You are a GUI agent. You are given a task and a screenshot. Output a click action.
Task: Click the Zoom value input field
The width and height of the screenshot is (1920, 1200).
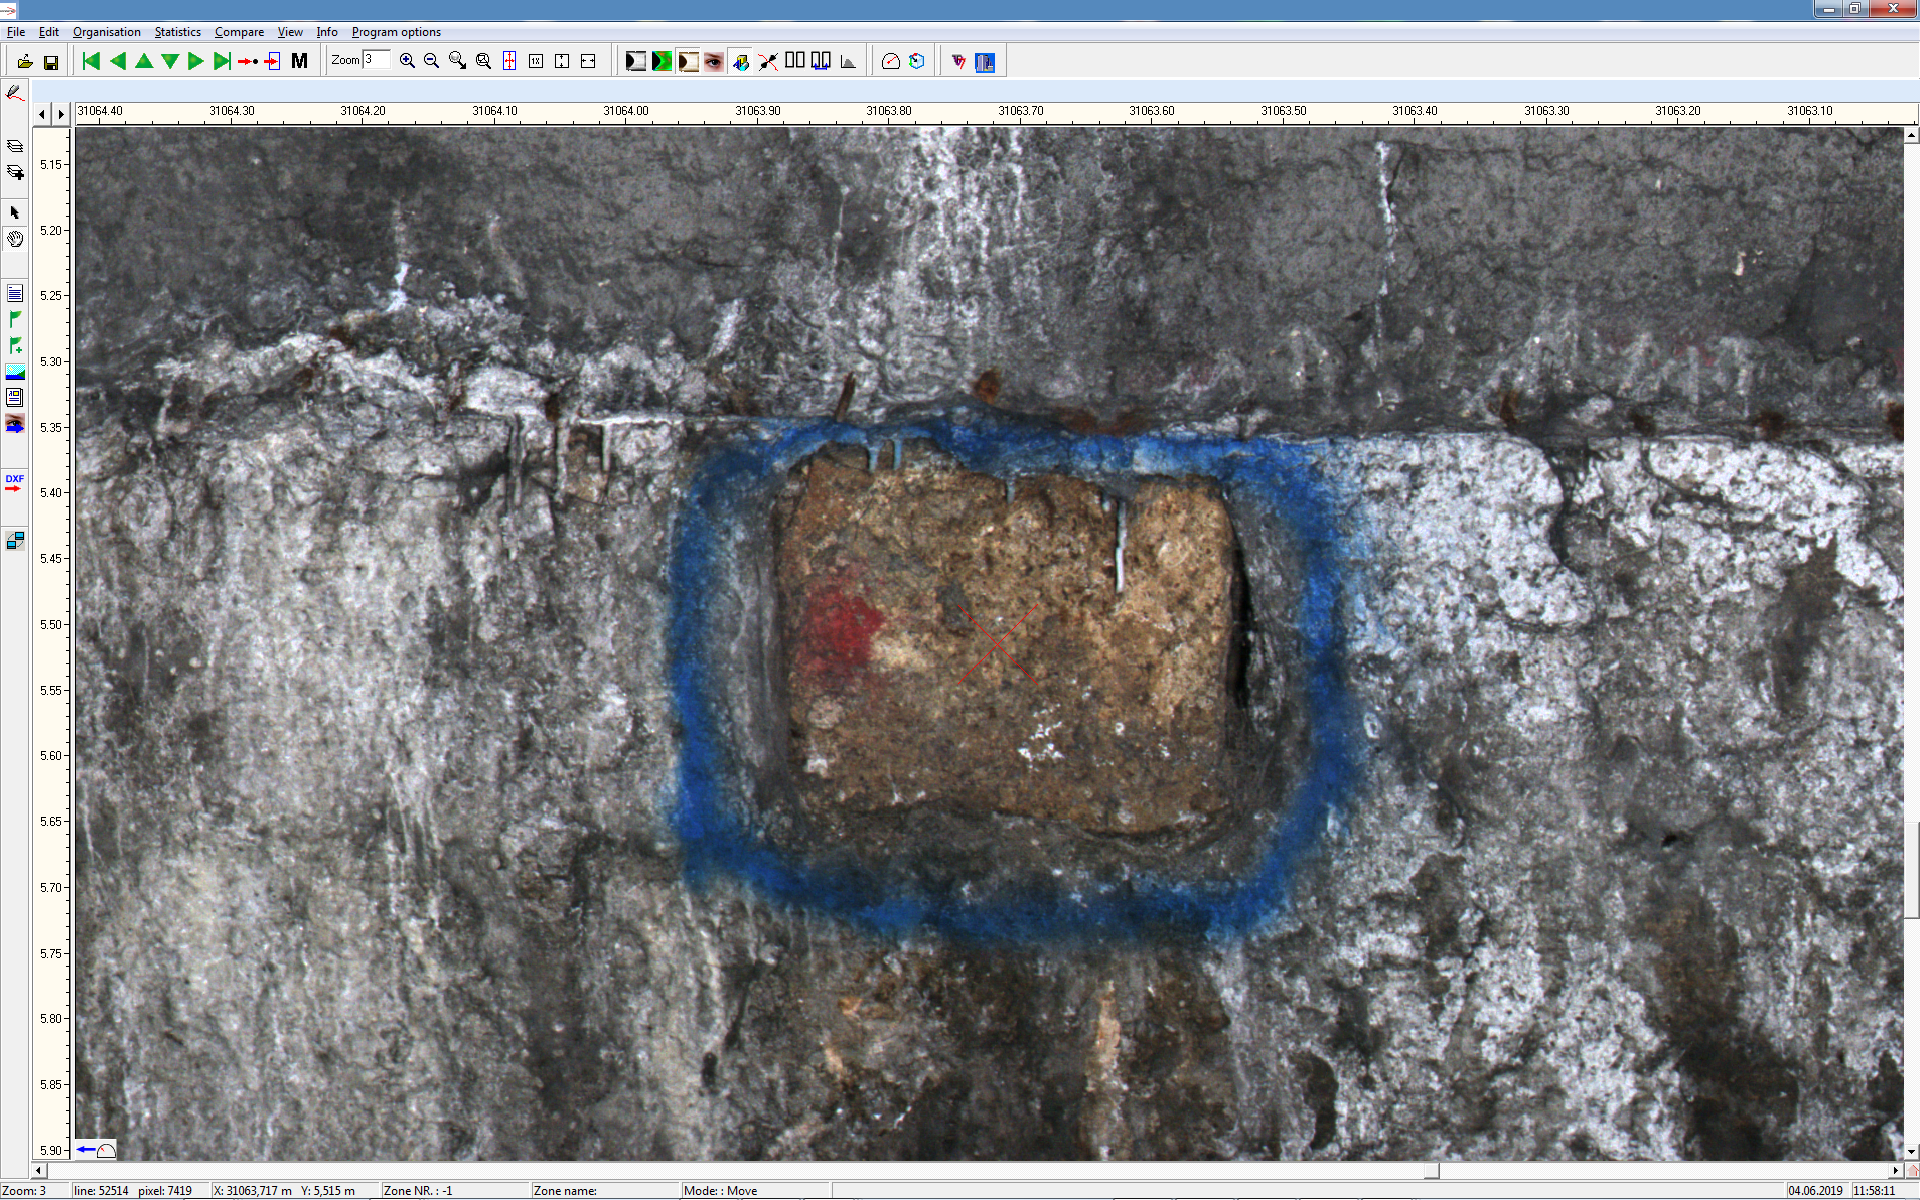click(x=376, y=60)
